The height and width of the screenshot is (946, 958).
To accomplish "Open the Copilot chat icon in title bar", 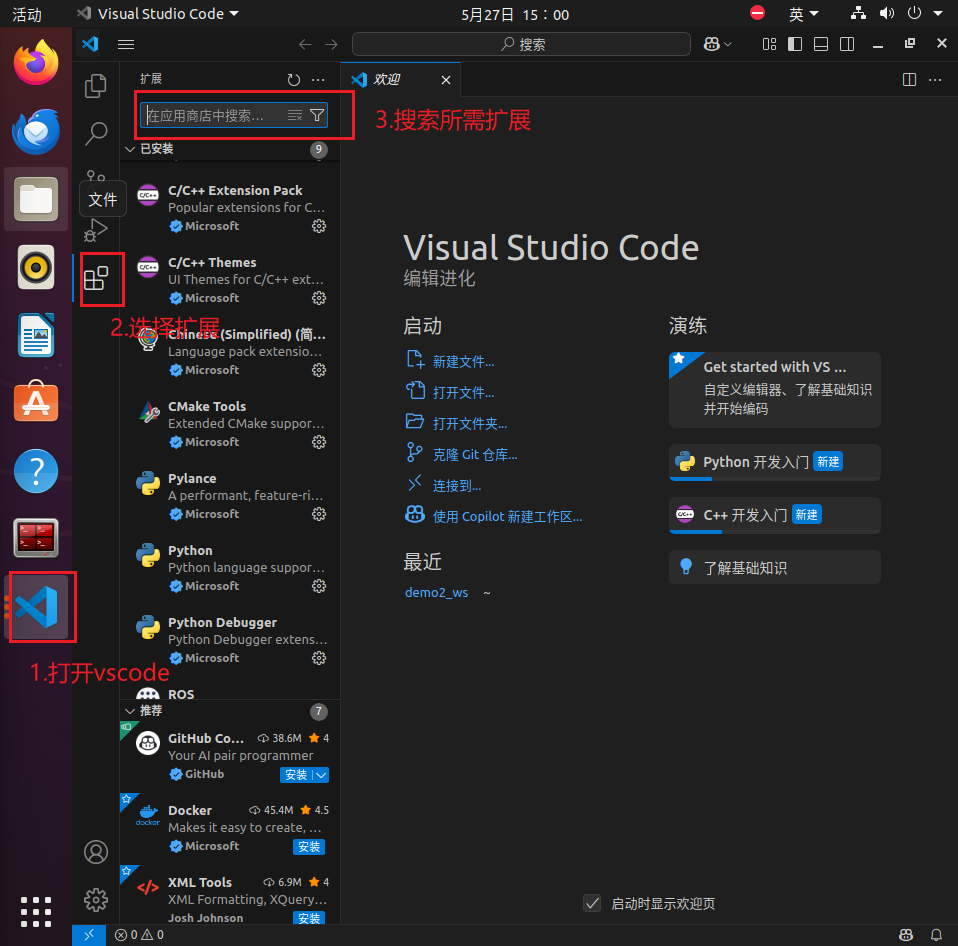I will tap(711, 44).
